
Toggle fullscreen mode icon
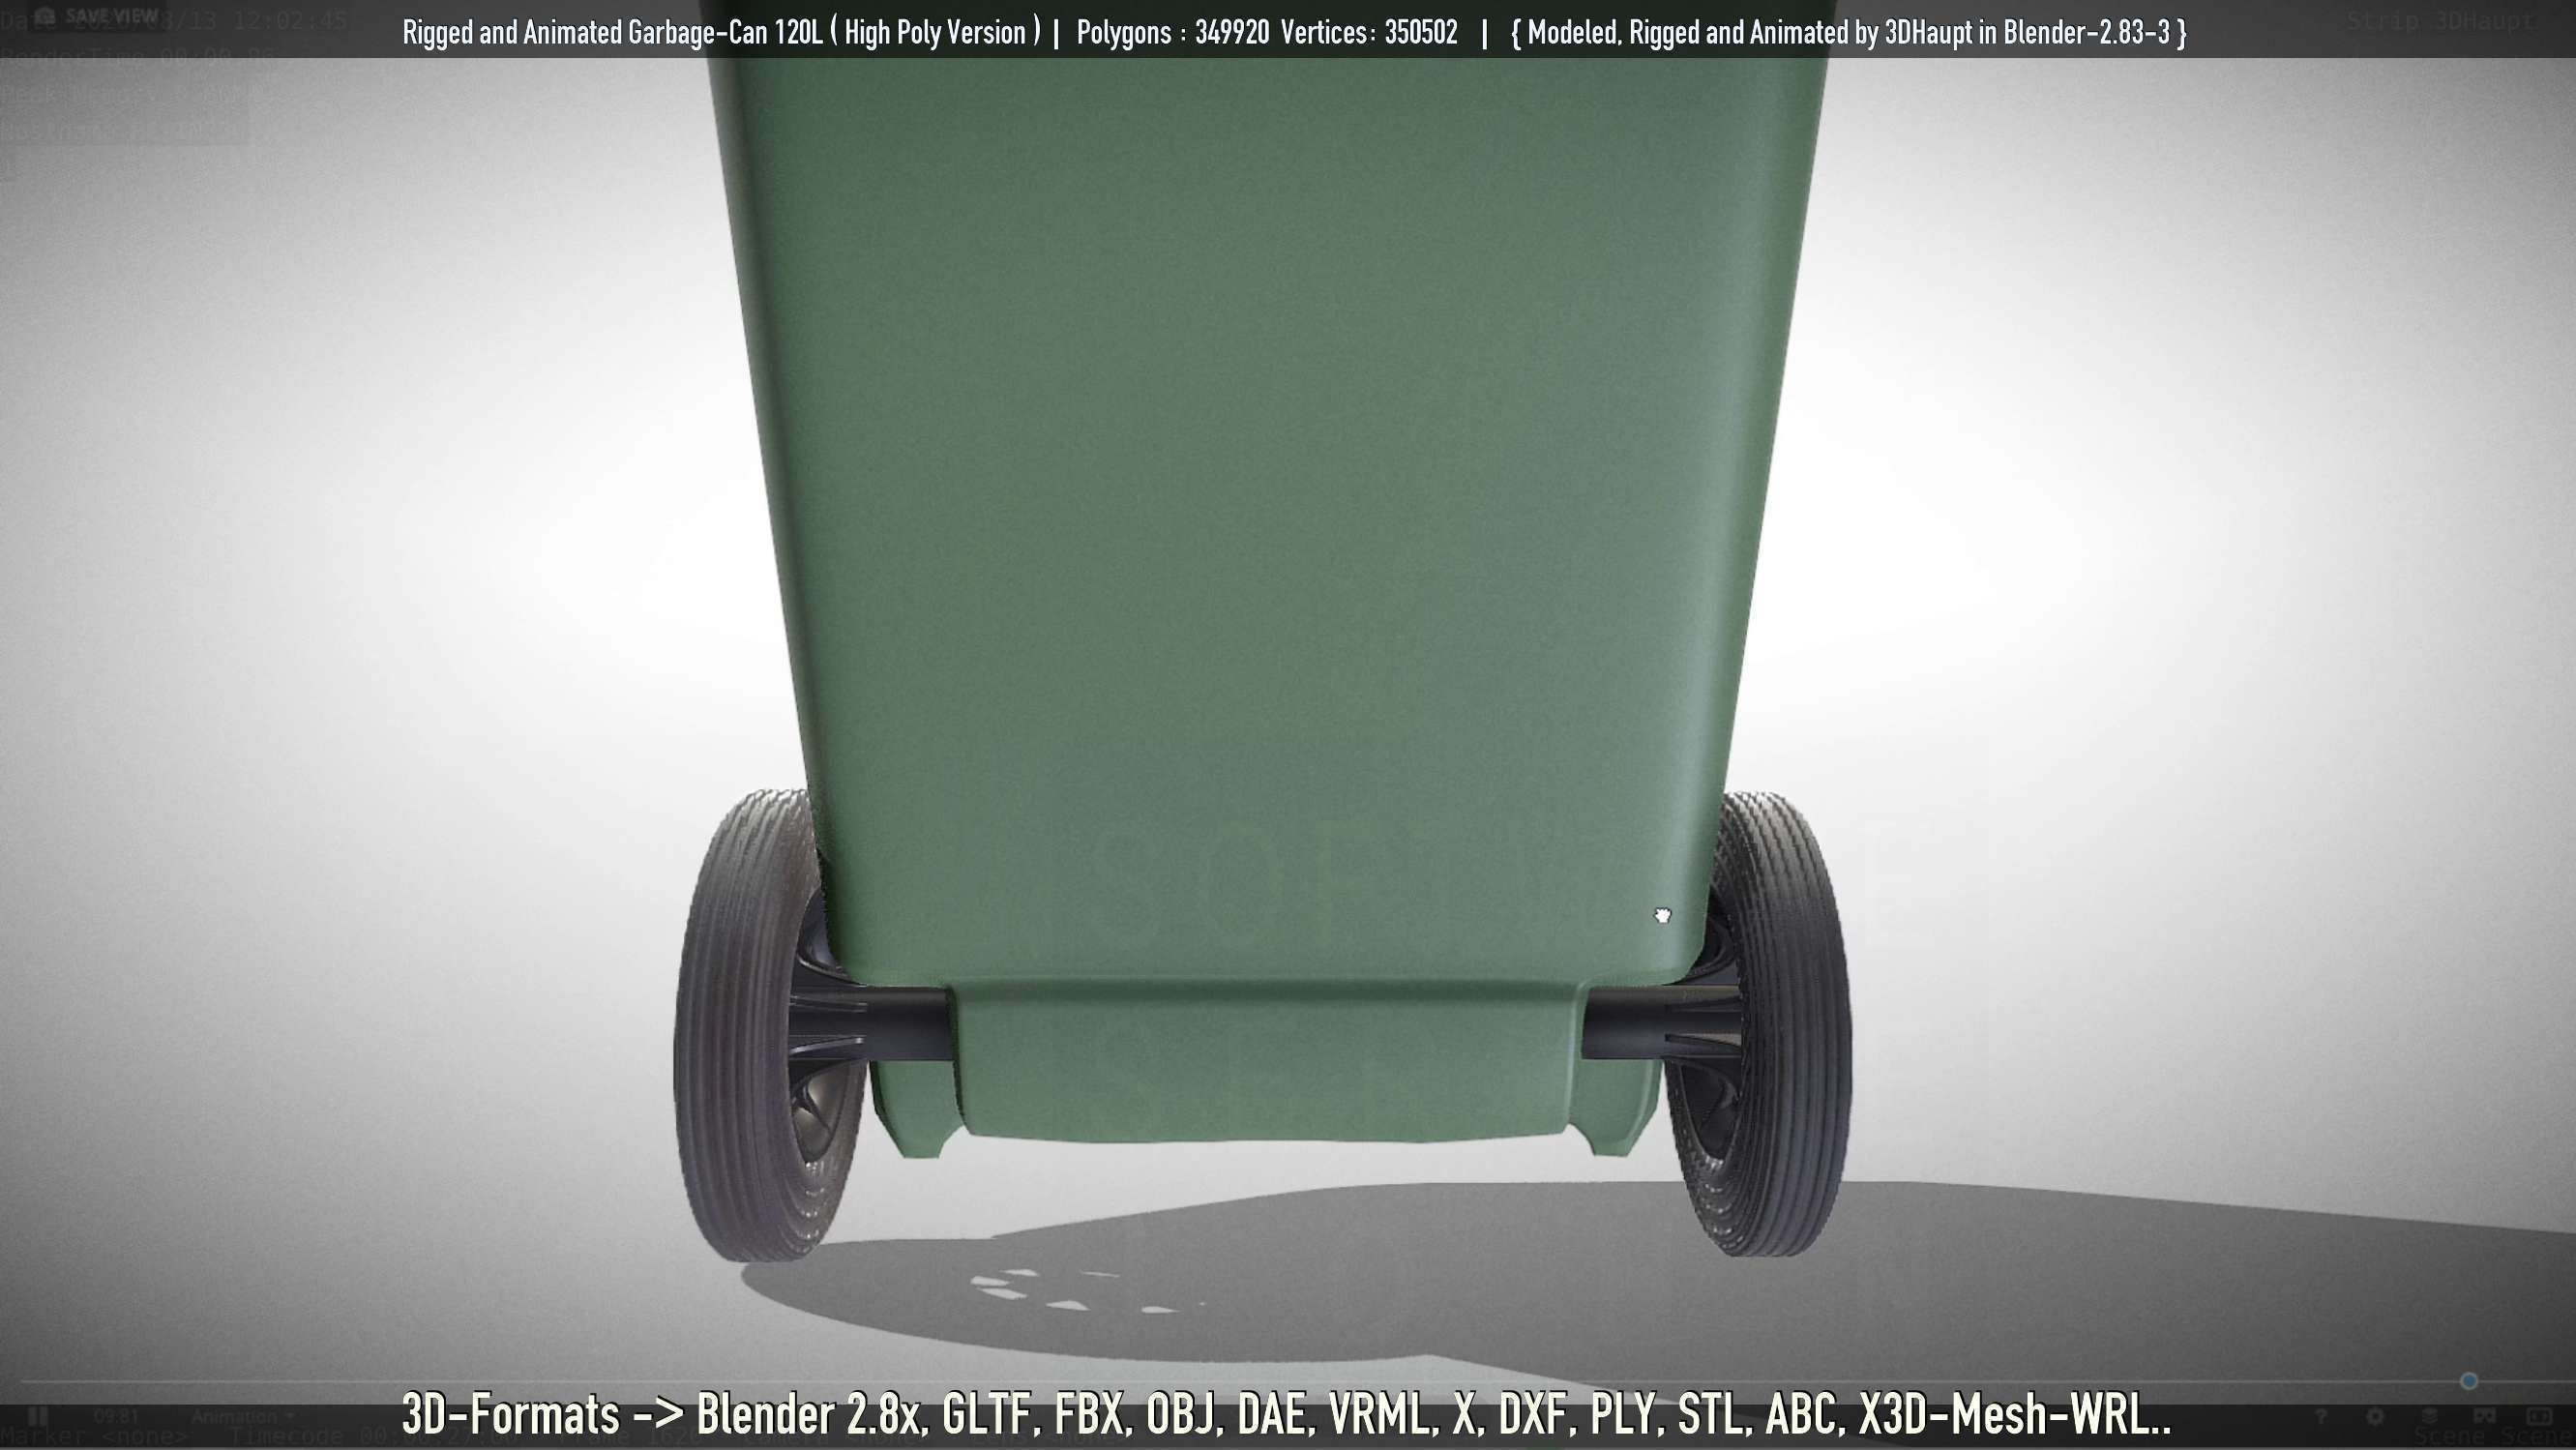[x=2539, y=1416]
